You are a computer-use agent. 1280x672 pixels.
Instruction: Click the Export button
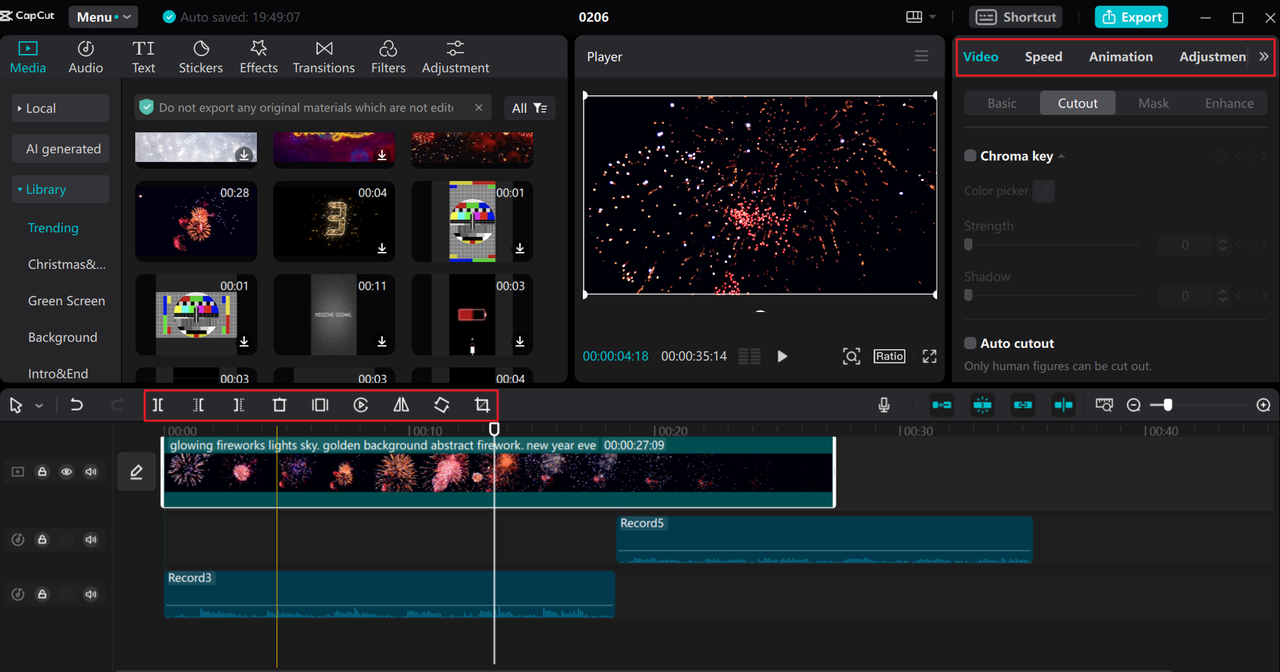(1131, 17)
